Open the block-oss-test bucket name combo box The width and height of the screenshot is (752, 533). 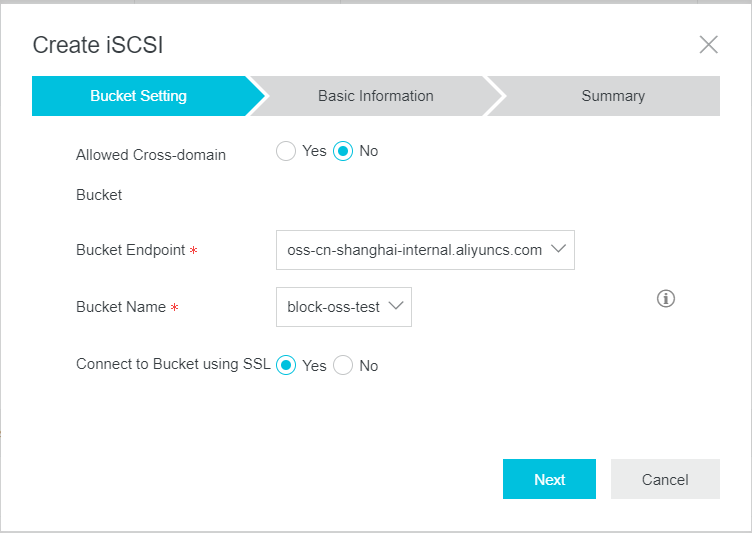click(x=344, y=307)
